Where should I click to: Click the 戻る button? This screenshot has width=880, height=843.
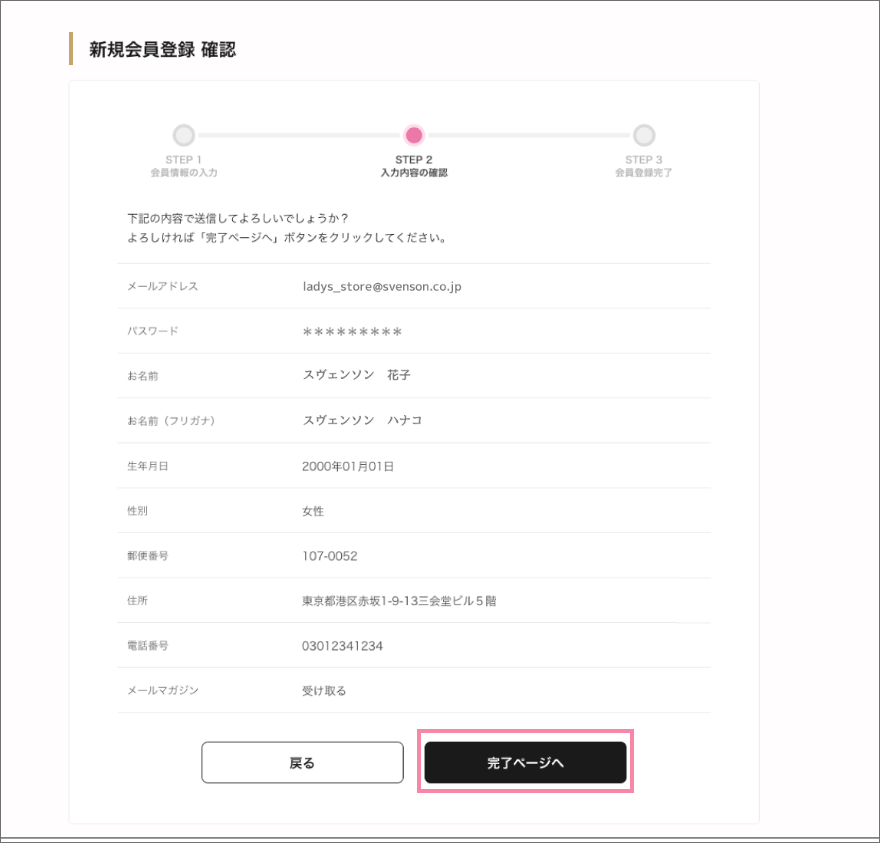click(x=302, y=761)
